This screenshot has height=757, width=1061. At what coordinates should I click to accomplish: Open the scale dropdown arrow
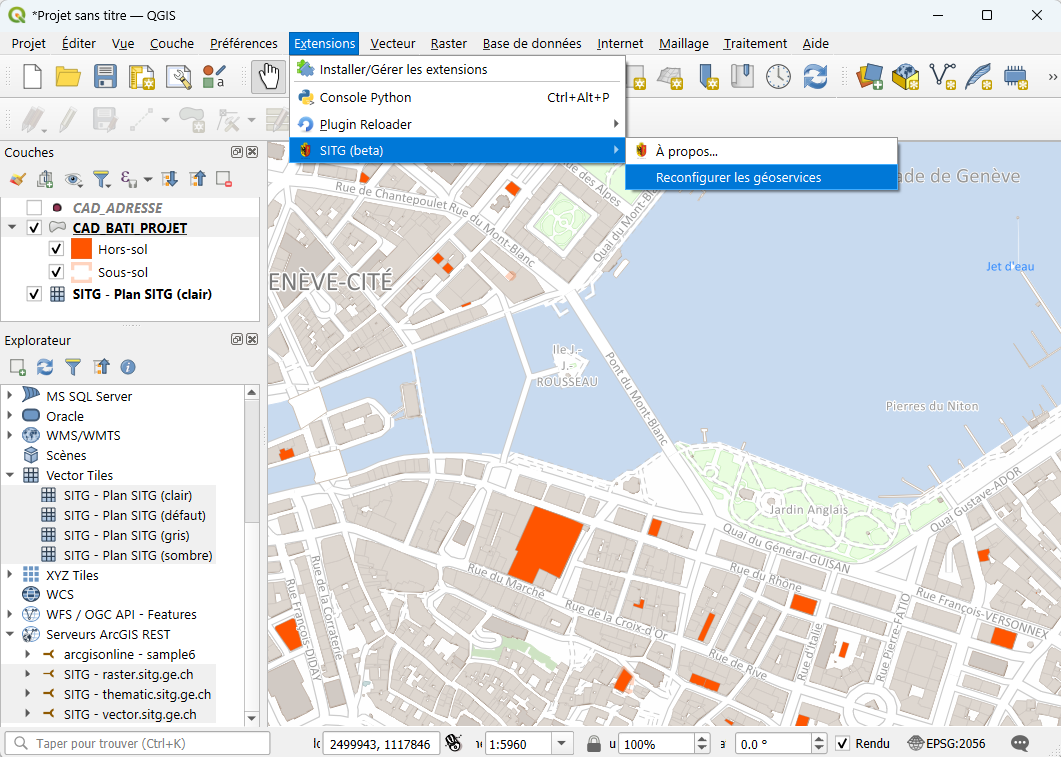pos(562,743)
